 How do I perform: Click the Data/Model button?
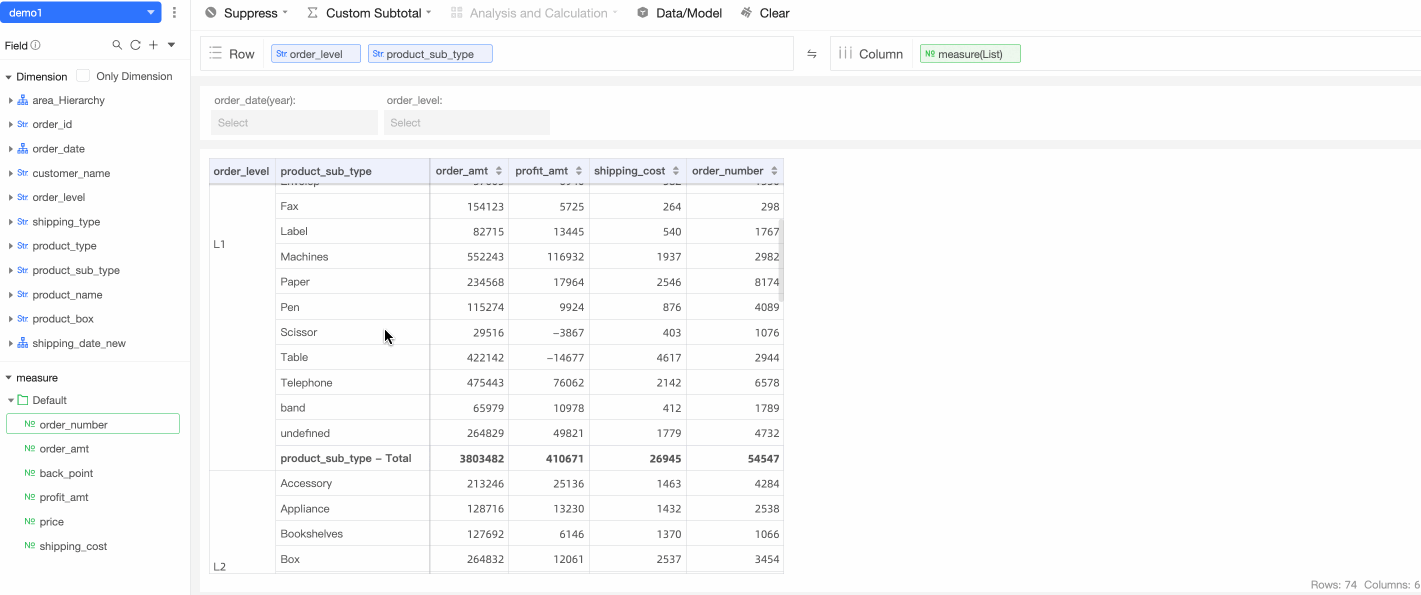679,13
